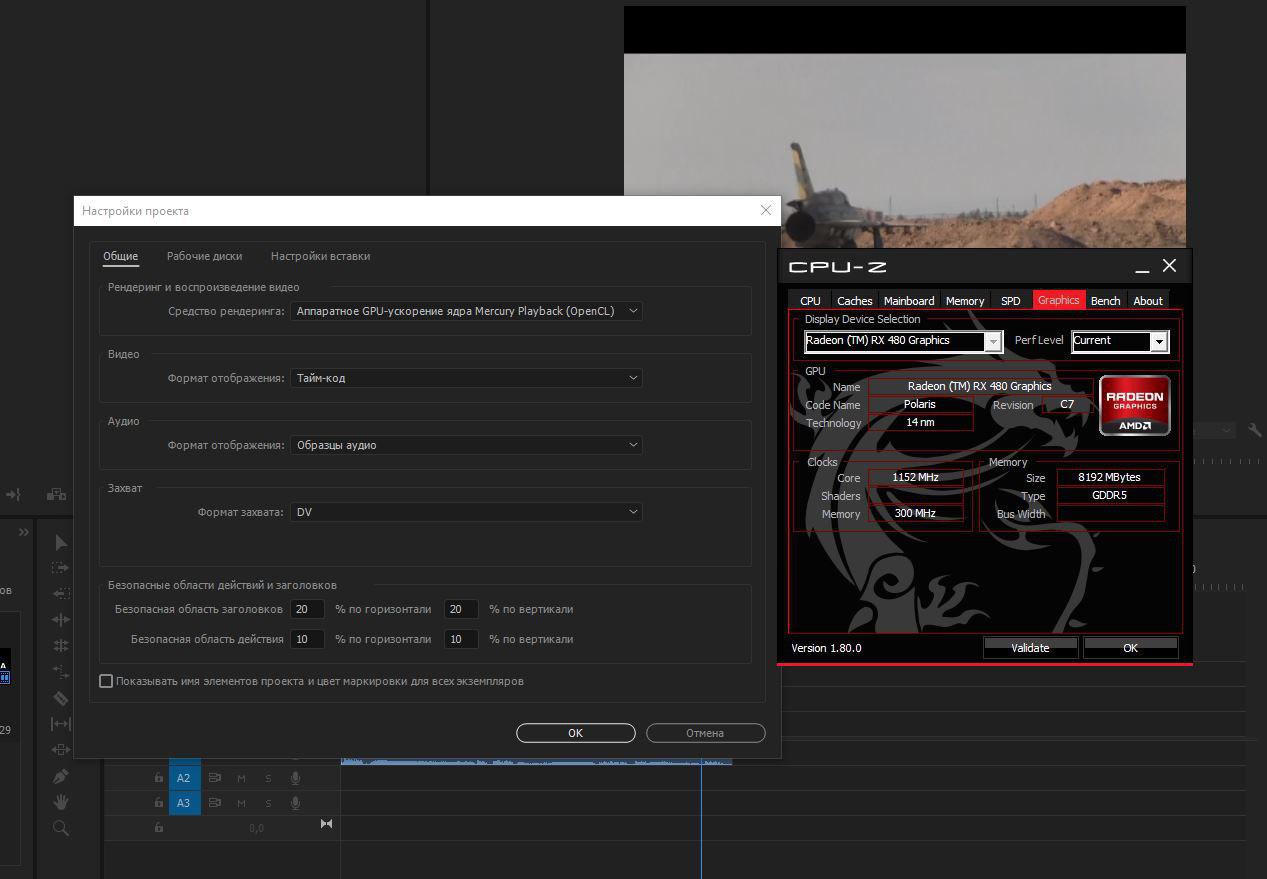
Task: Click the wrench settings icon
Action: [x=1255, y=430]
